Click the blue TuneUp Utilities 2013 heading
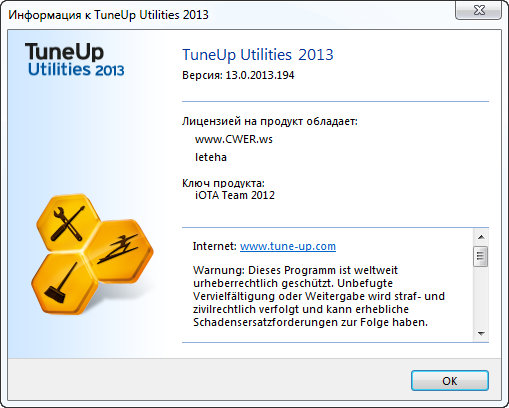This screenshot has height=408, width=509. (x=258, y=55)
